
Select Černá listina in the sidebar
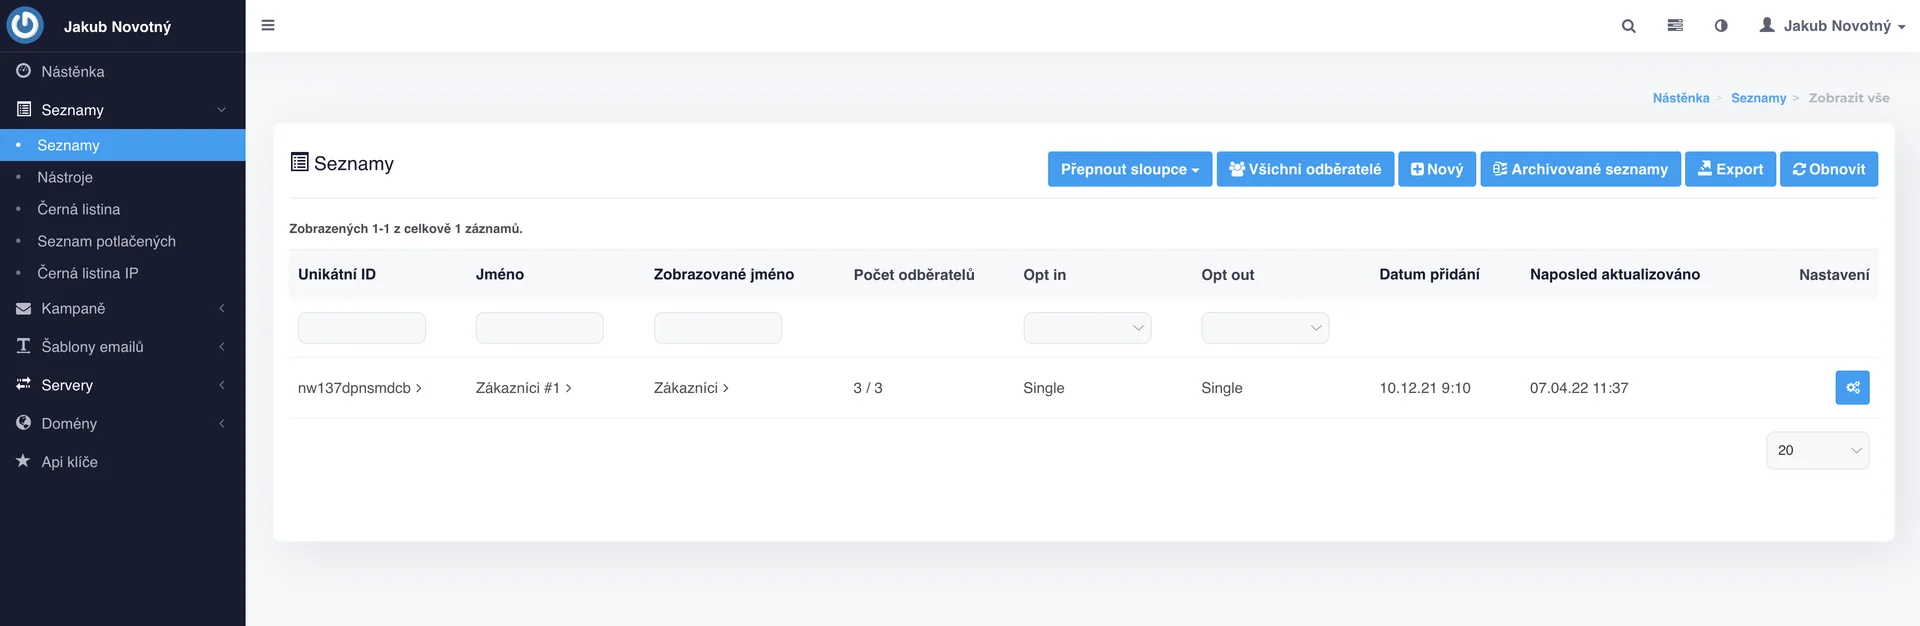79,209
